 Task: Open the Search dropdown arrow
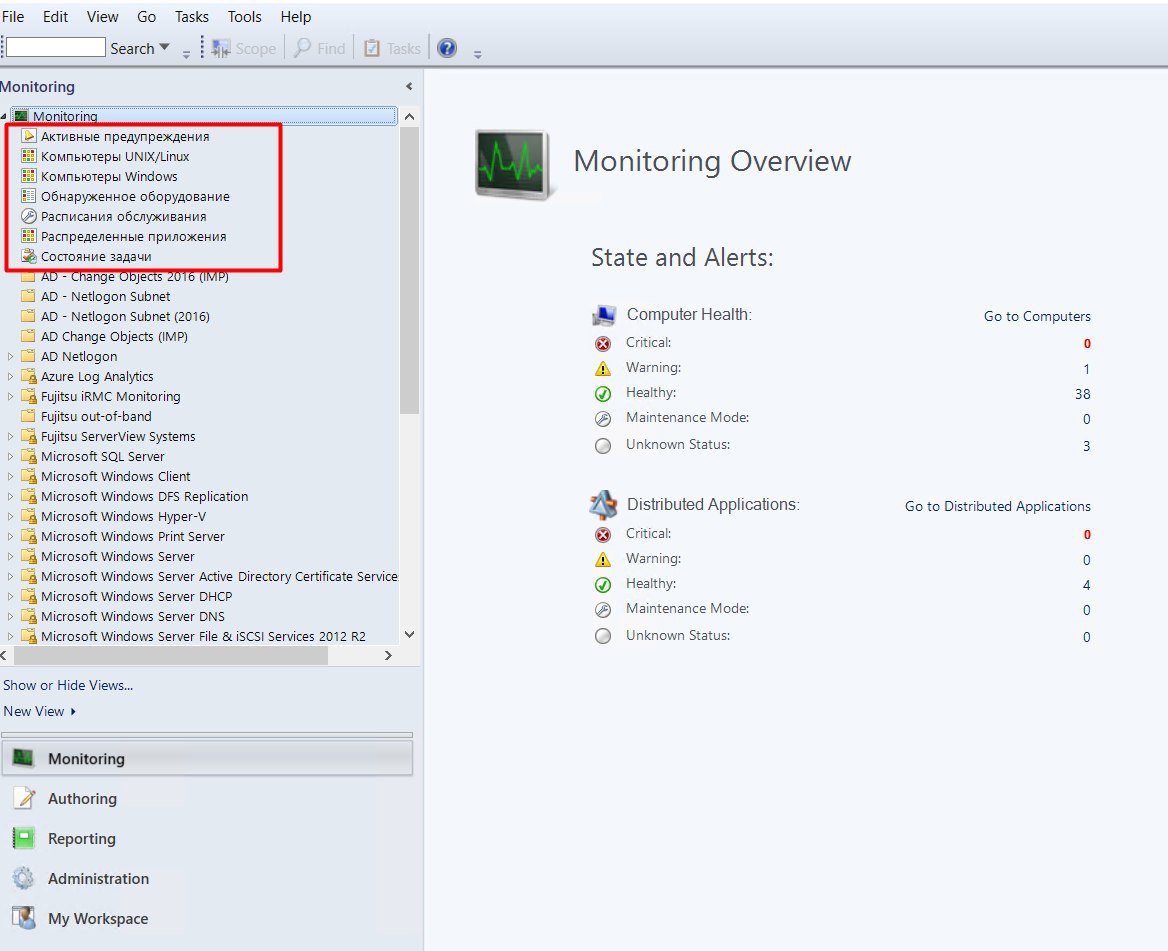[x=165, y=47]
